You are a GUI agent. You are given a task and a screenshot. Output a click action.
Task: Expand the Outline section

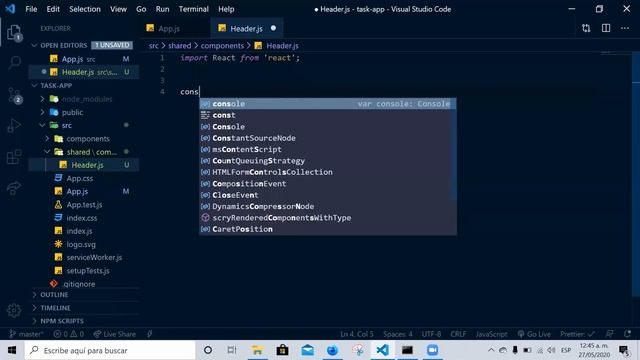[x=84, y=295]
